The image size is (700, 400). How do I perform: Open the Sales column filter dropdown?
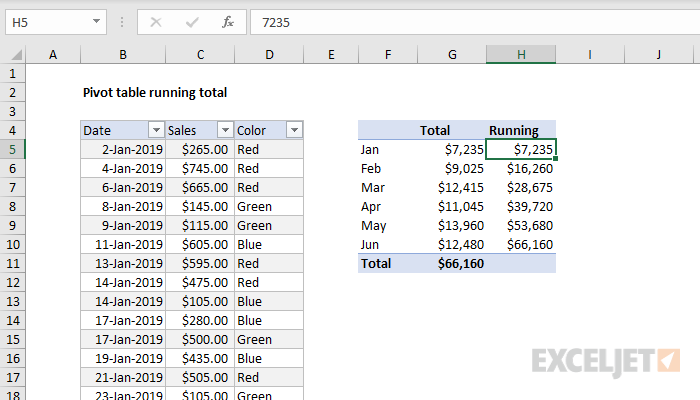point(225,130)
